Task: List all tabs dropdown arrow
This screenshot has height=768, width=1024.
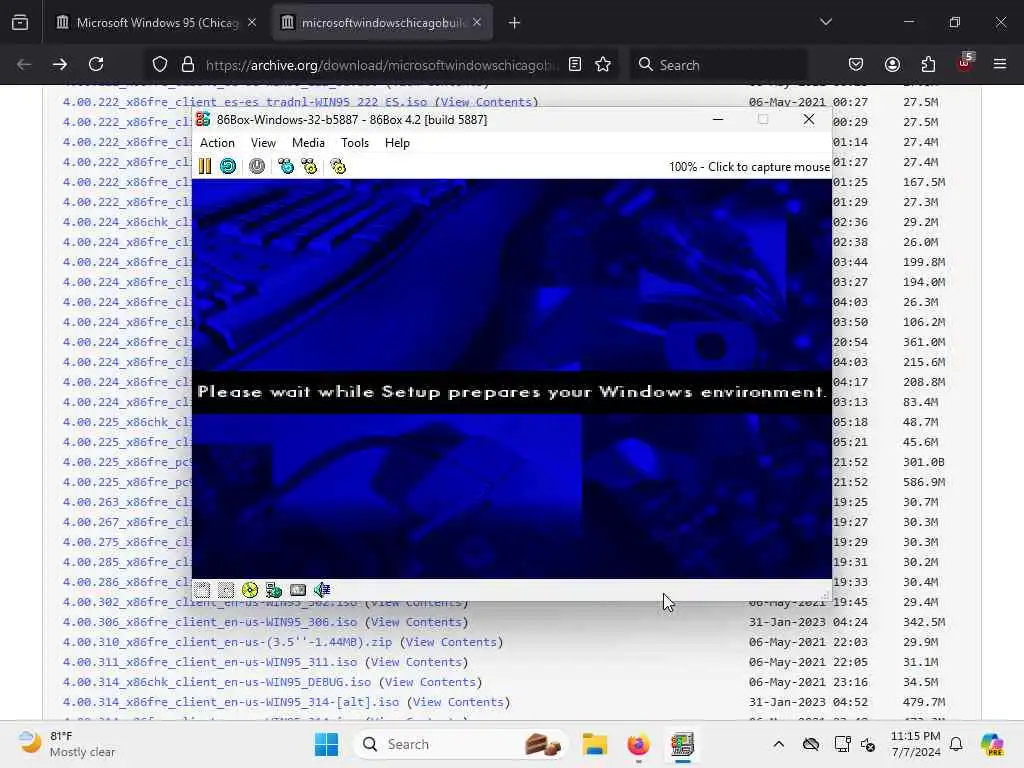Action: tap(826, 22)
